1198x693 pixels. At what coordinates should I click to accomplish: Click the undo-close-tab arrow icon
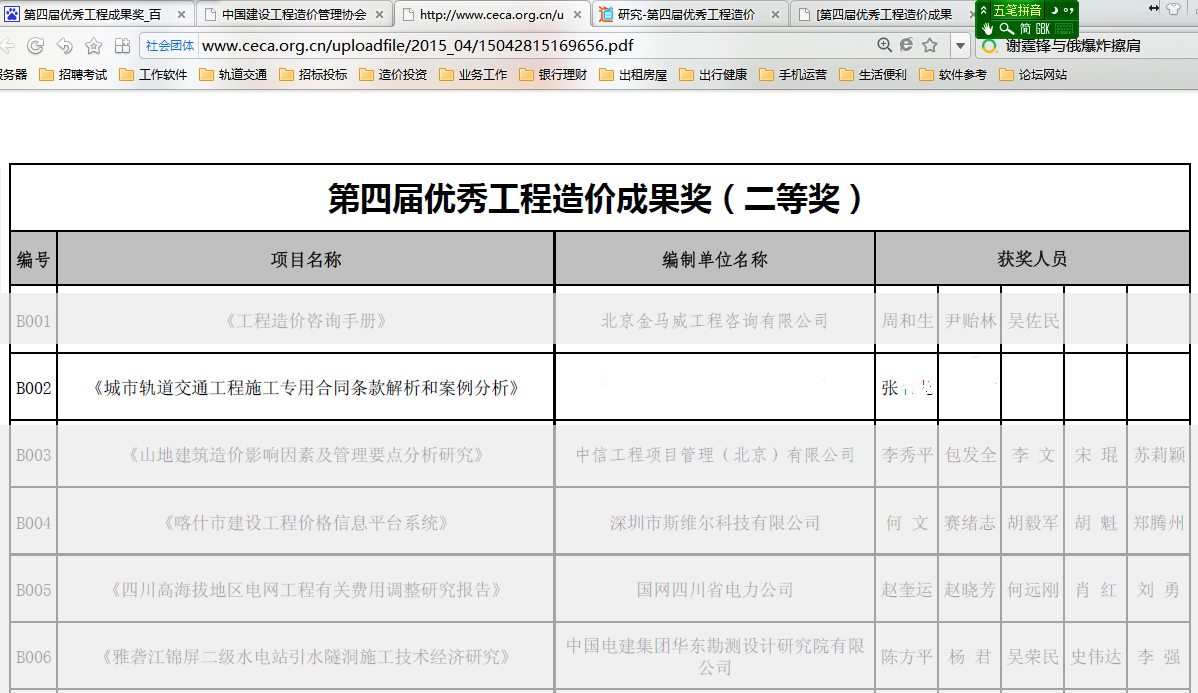(x=64, y=46)
